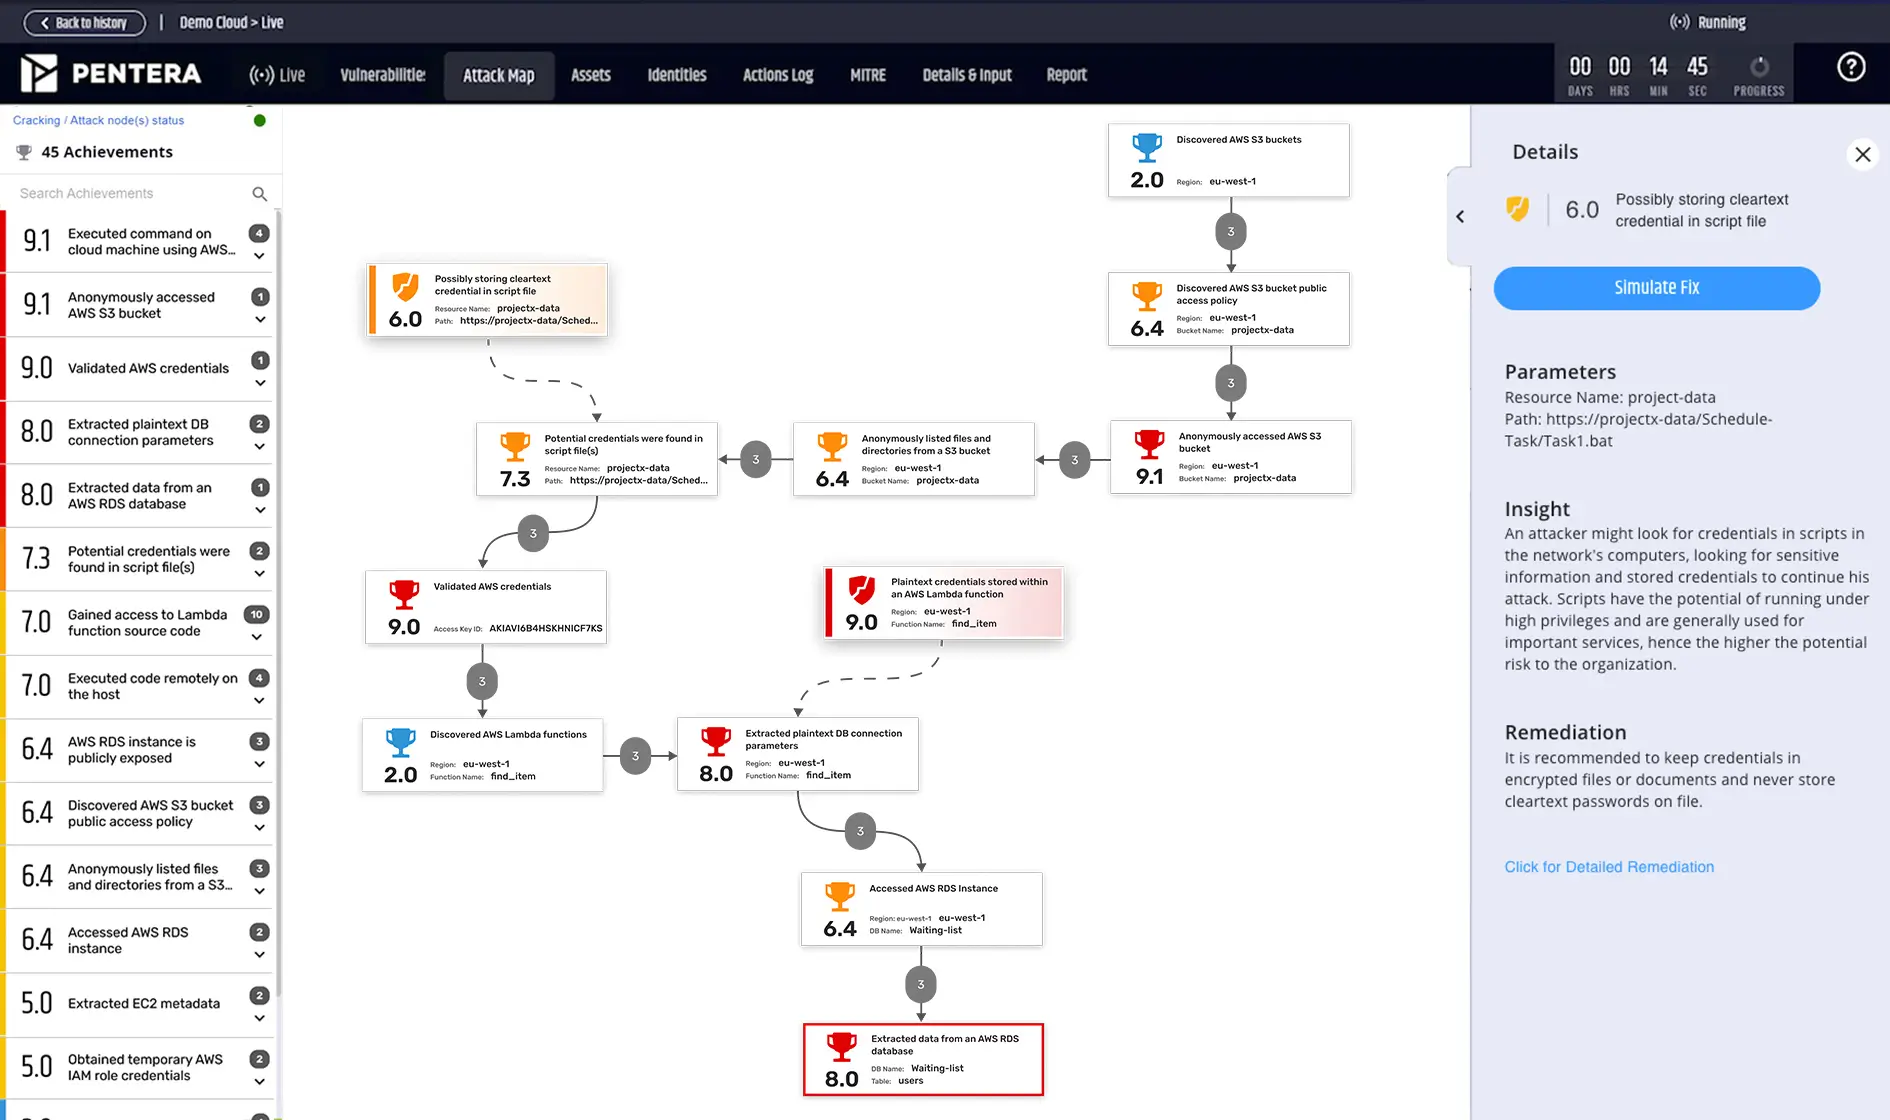
Task: Click trophy on Potential credentials found node
Action: coord(515,446)
